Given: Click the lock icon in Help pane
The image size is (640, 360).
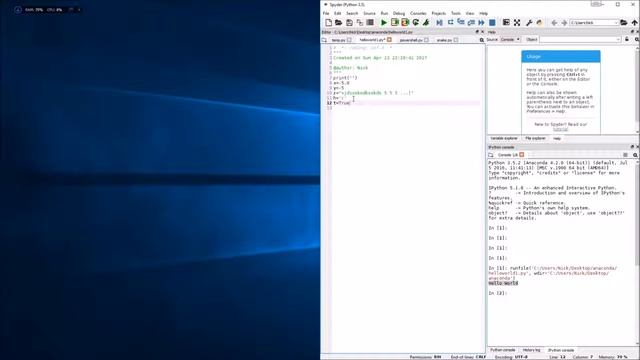Looking at the screenshot, I should [627, 39].
